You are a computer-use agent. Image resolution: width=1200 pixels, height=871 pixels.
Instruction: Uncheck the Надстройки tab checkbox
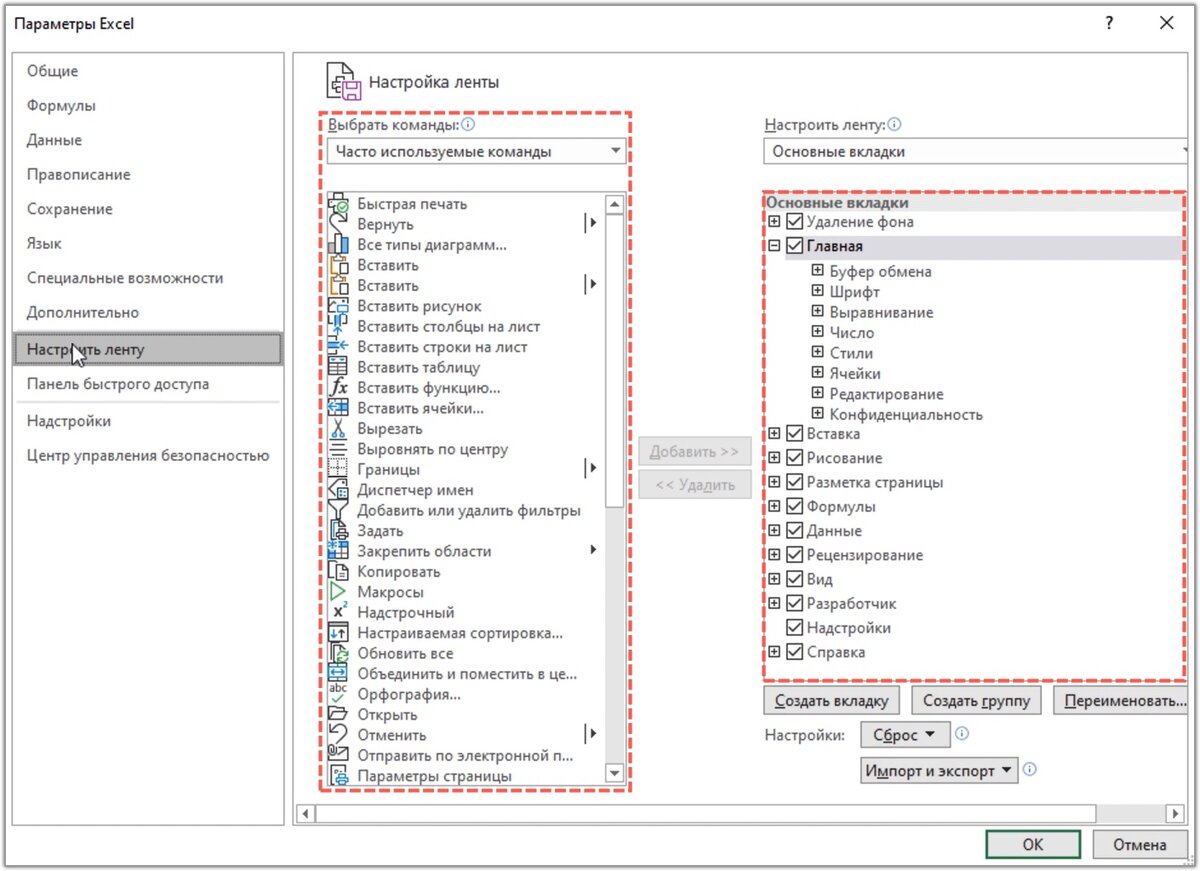tap(795, 628)
